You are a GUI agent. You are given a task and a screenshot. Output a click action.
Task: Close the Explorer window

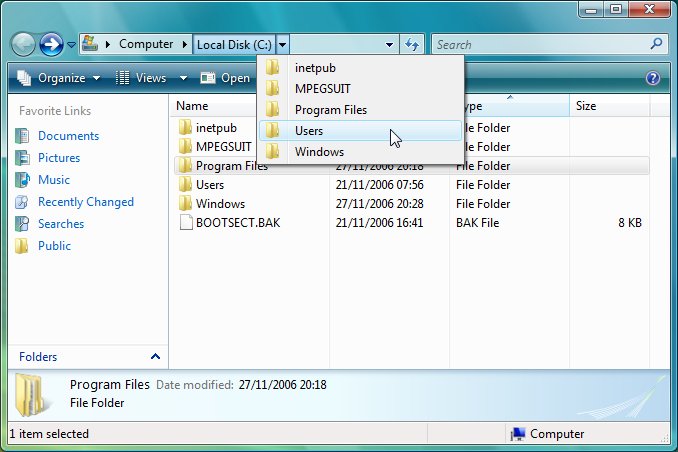click(x=649, y=10)
